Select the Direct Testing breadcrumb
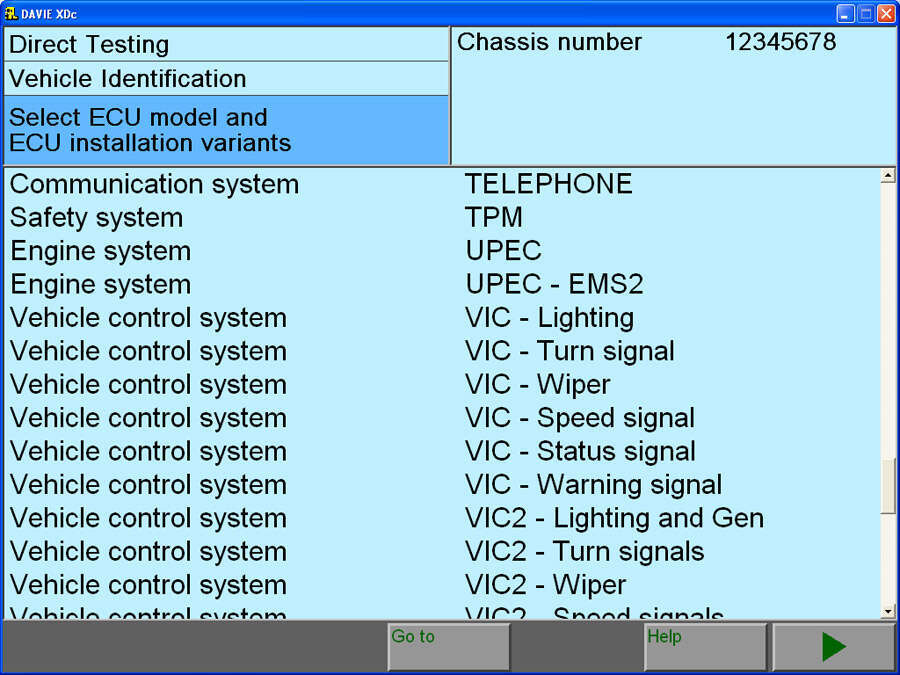This screenshot has height=675, width=900. (x=226, y=44)
